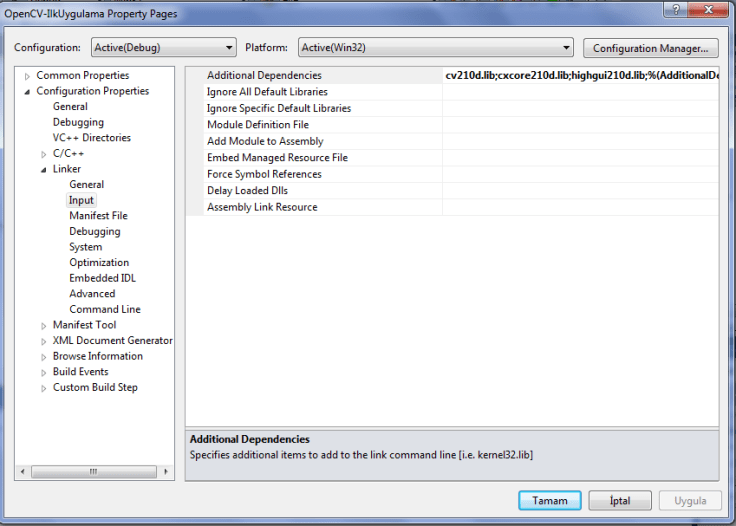Select Module Definition File property
The height and width of the screenshot is (526, 736).
(x=257, y=125)
